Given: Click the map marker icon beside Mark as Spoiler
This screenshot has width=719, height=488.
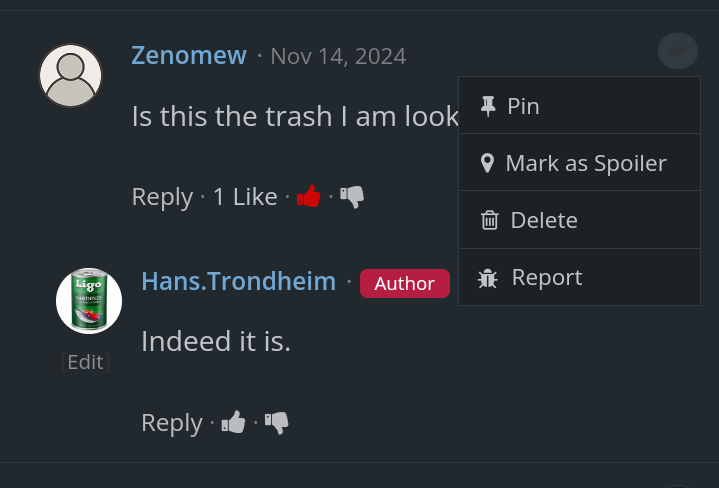Looking at the screenshot, I should 487,163.
